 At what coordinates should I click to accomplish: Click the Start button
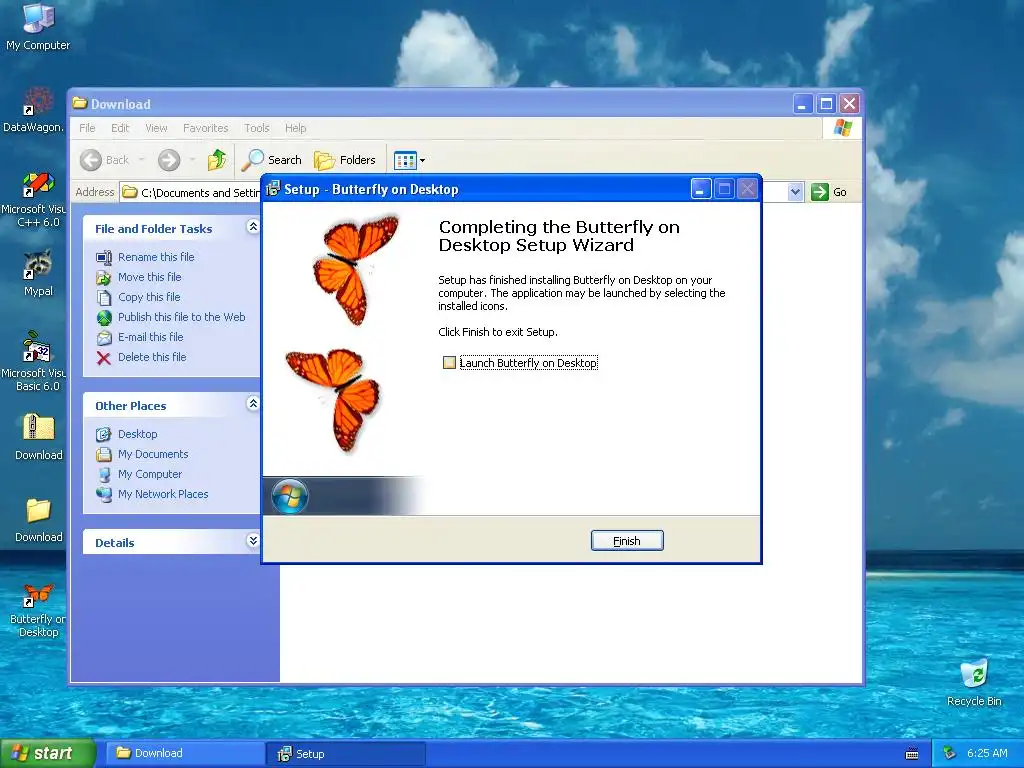pos(47,753)
